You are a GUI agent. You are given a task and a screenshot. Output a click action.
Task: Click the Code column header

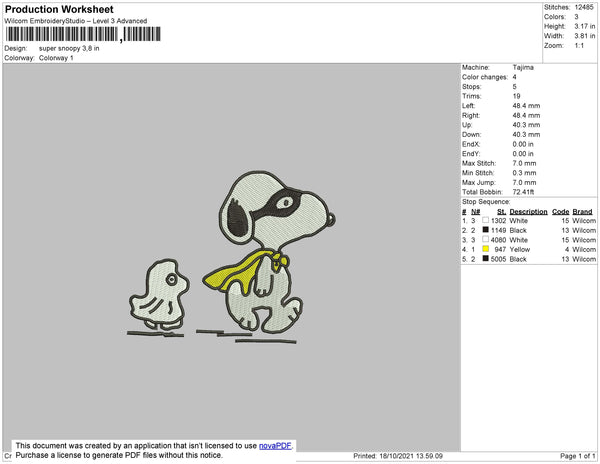[x=561, y=212]
